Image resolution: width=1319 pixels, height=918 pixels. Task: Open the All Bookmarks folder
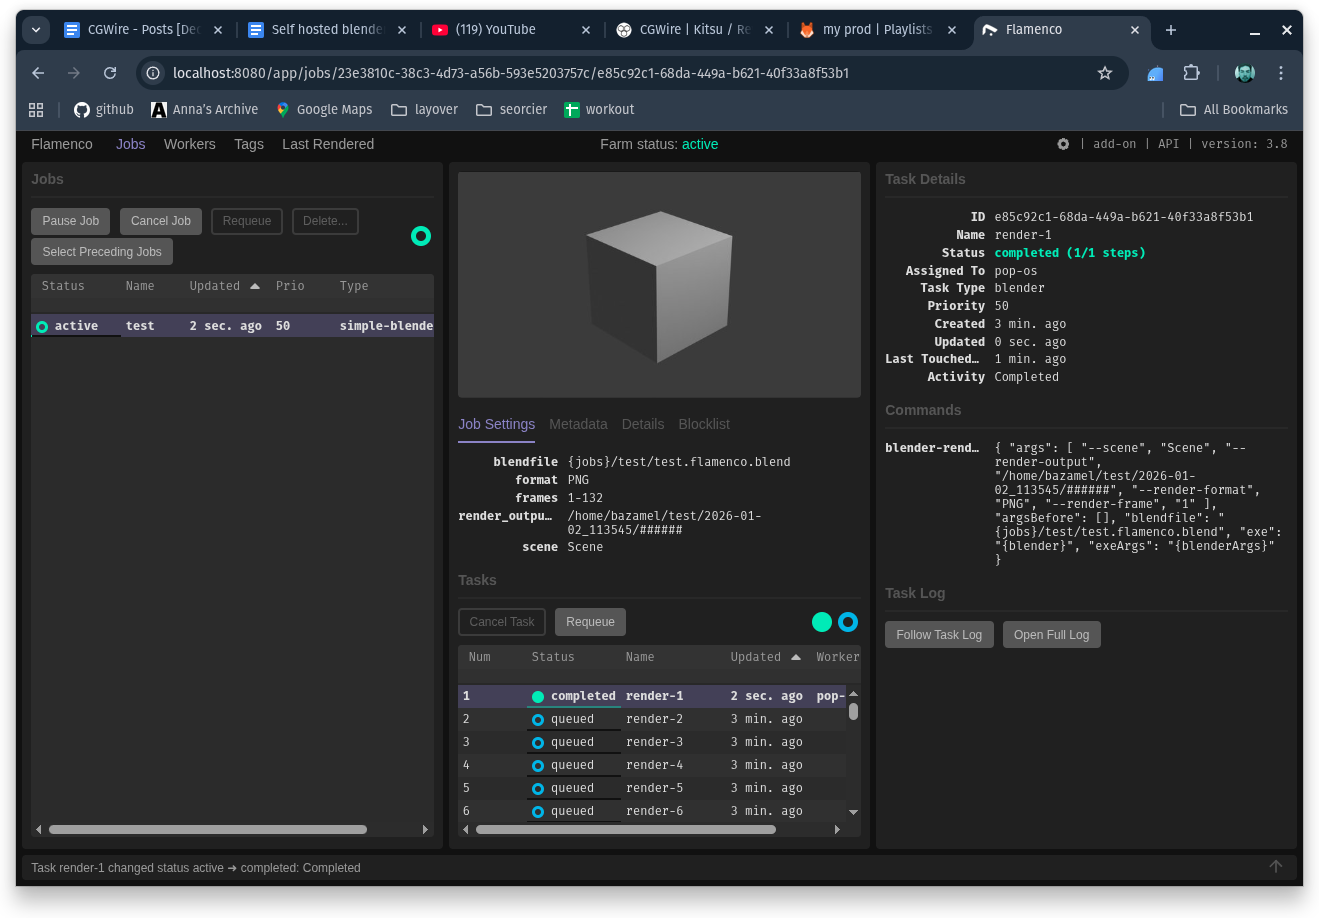pos(1234,110)
